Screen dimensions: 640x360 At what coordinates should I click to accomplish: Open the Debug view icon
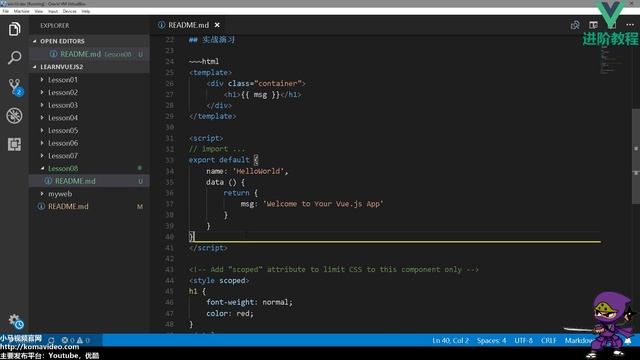tap(14, 116)
